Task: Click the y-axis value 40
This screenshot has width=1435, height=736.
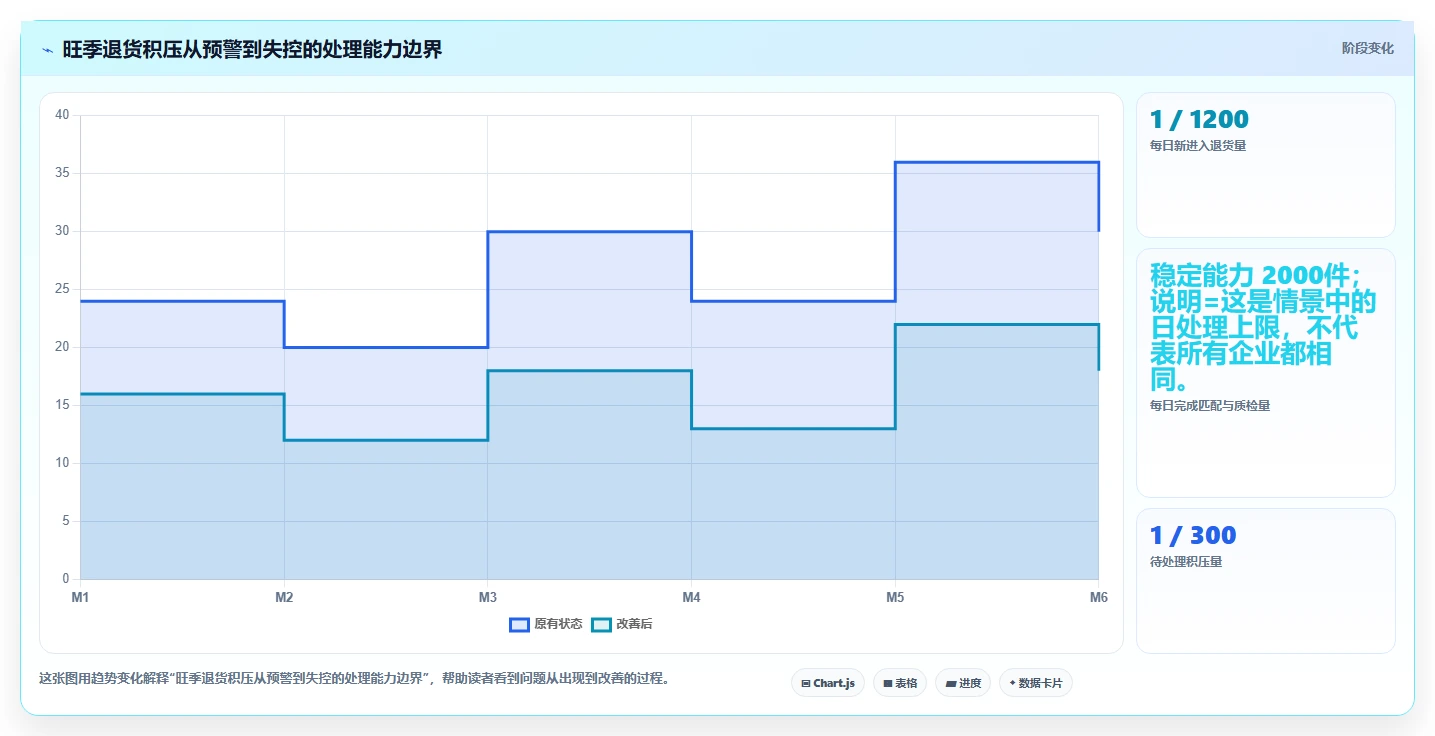Action: (x=62, y=115)
